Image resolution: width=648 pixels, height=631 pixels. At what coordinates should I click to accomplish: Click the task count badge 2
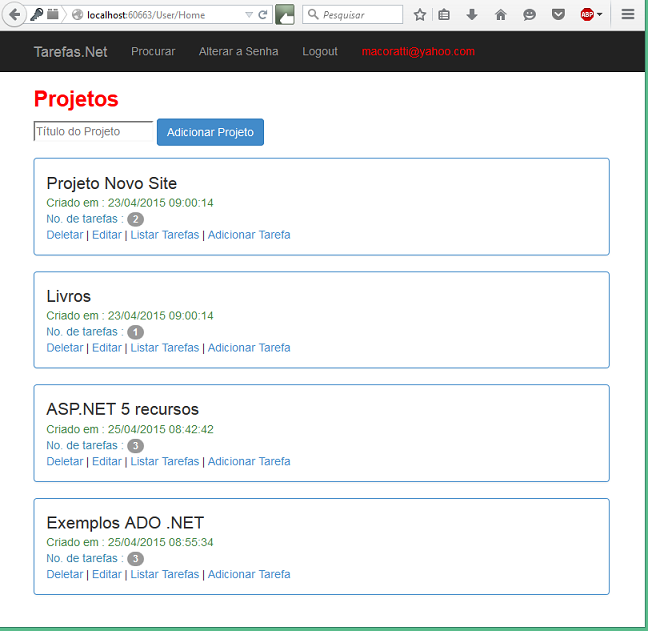(135, 219)
